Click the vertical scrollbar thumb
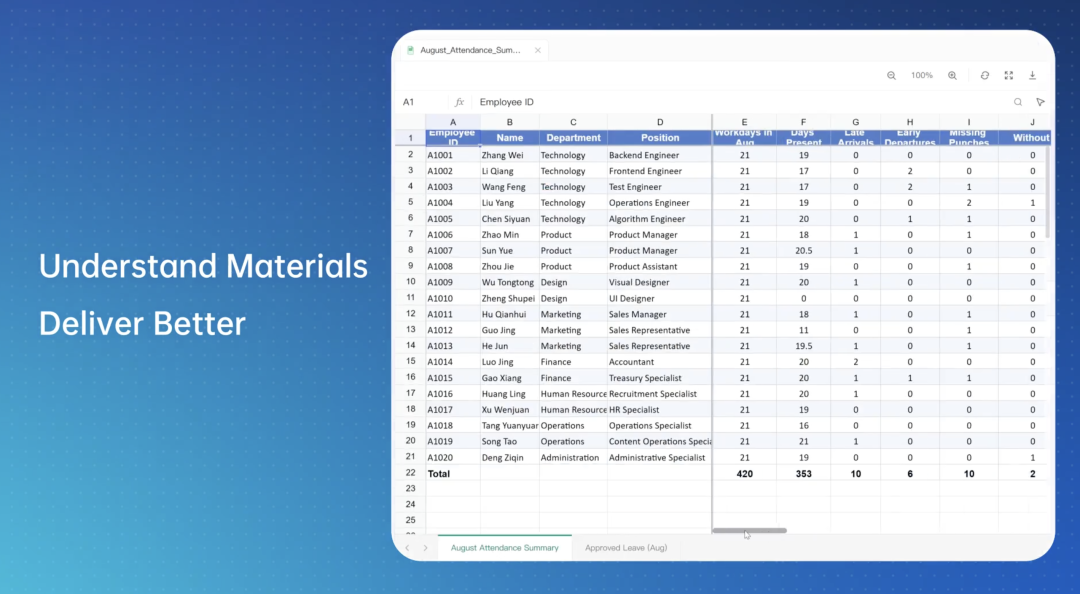 click(x=1047, y=193)
